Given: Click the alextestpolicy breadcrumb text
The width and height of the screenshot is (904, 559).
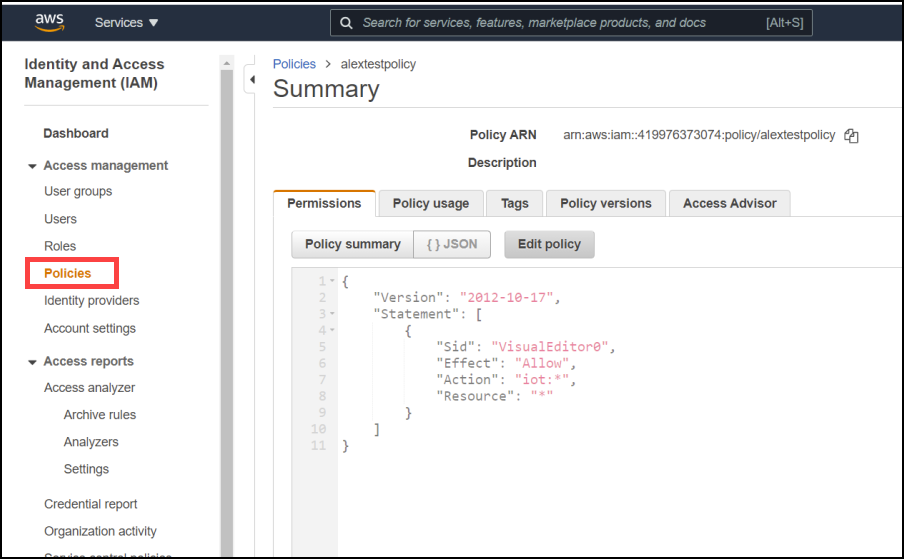Looking at the screenshot, I should 378,64.
